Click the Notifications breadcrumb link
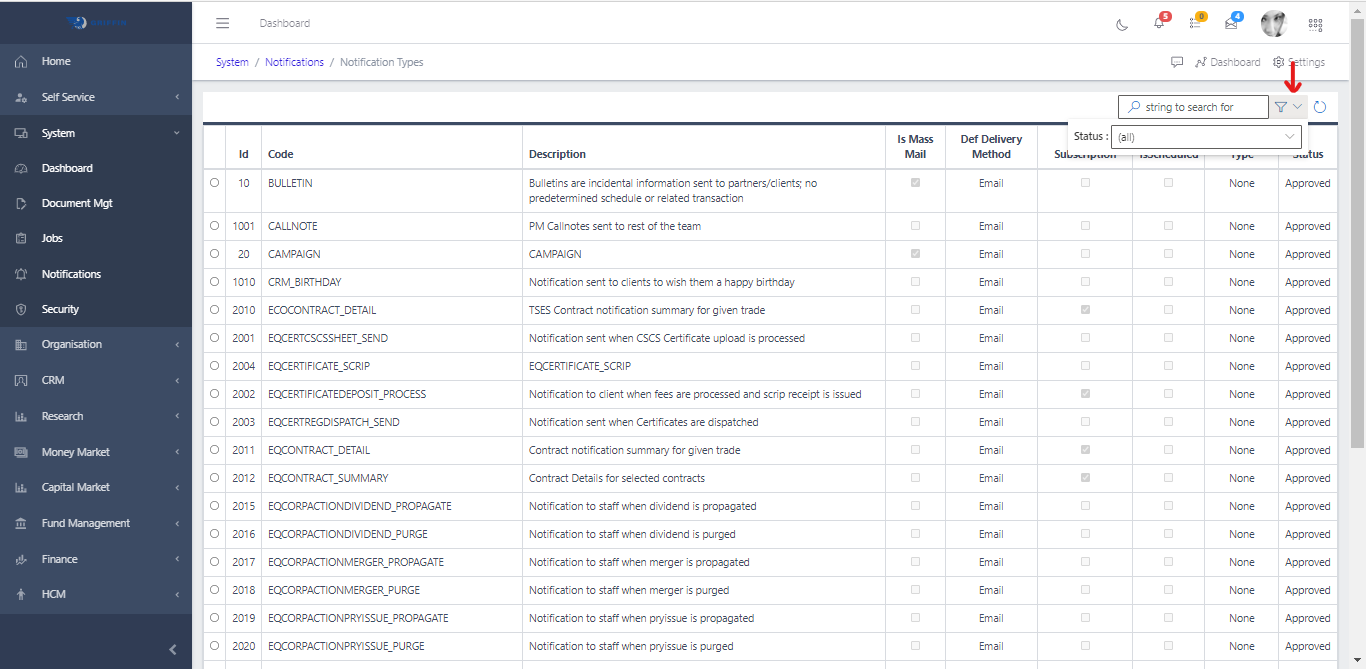 (x=294, y=62)
